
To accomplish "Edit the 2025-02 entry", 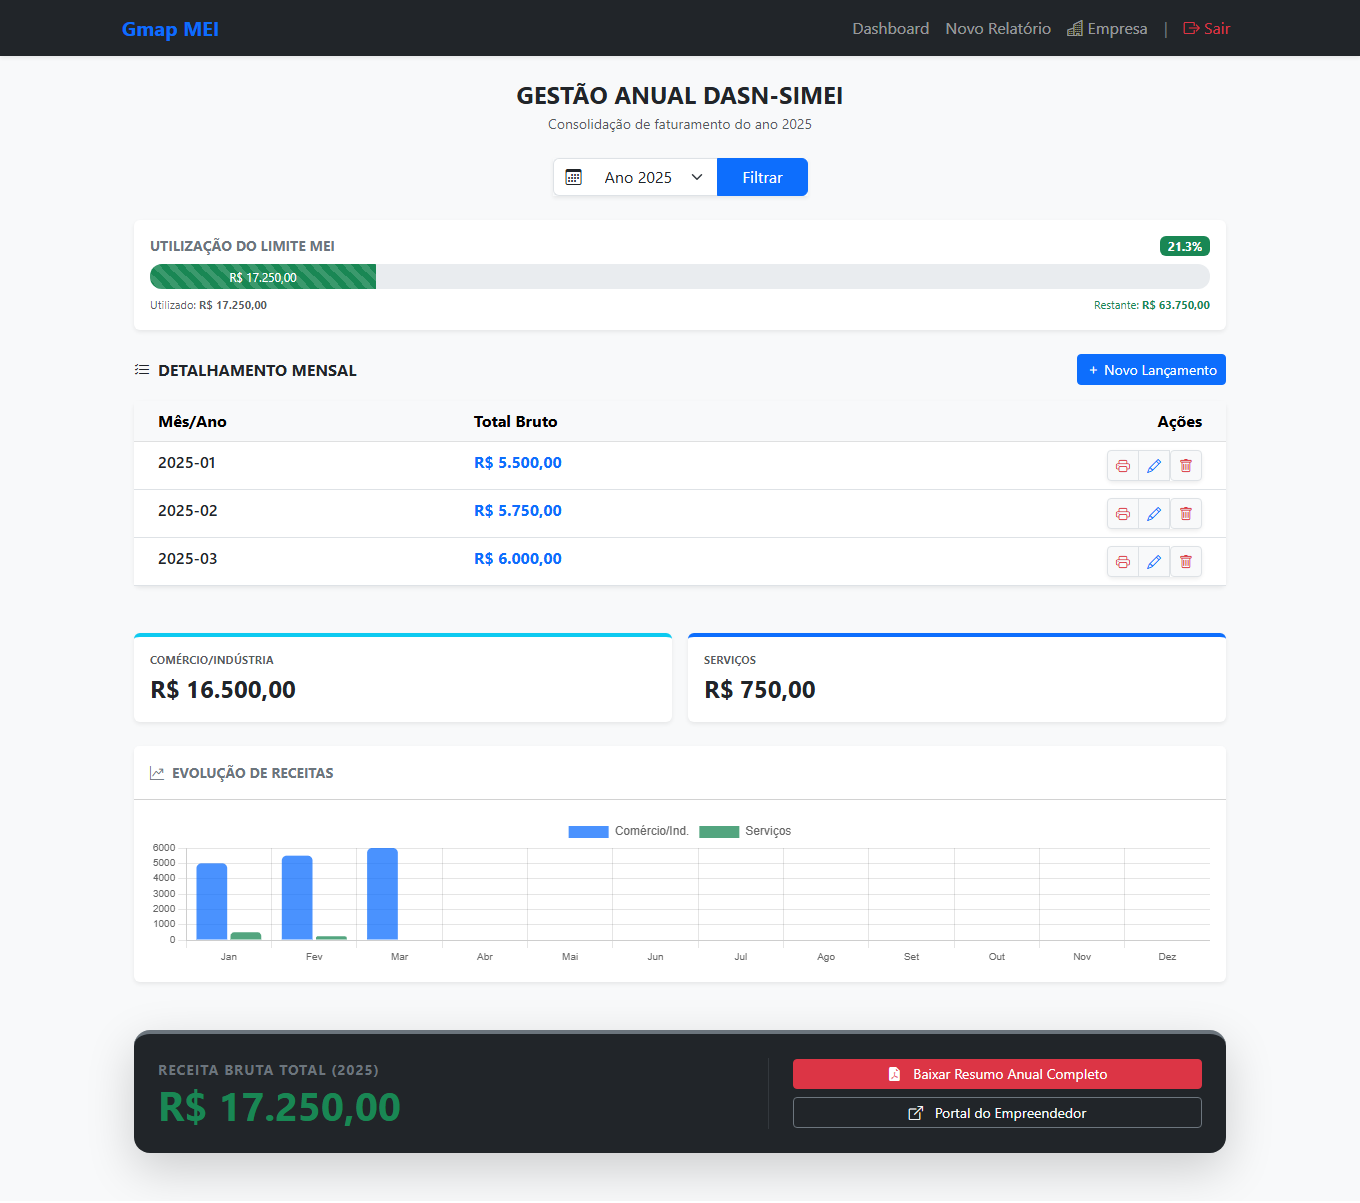I will tap(1154, 514).
